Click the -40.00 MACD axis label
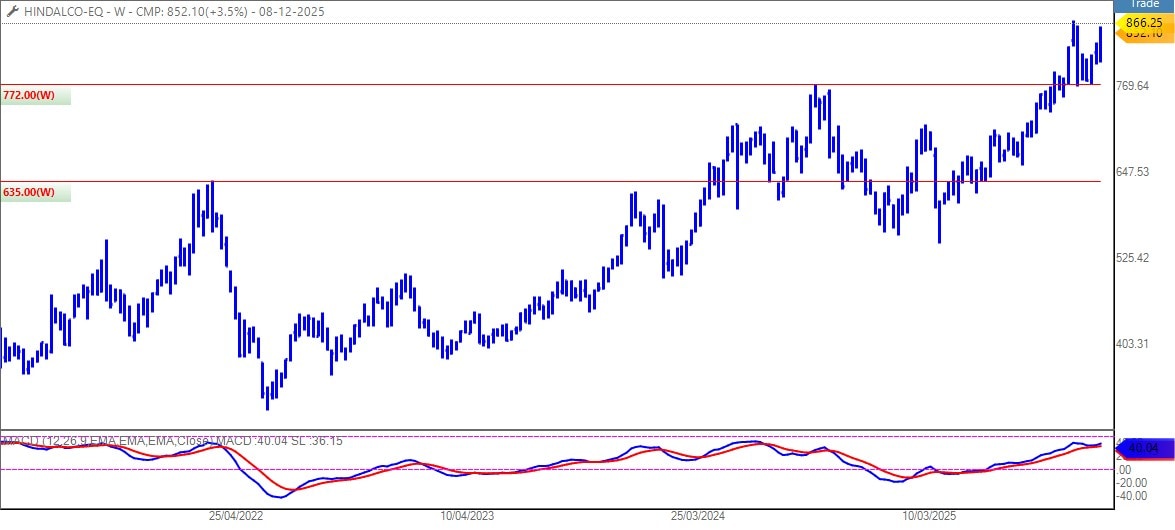 1131,495
